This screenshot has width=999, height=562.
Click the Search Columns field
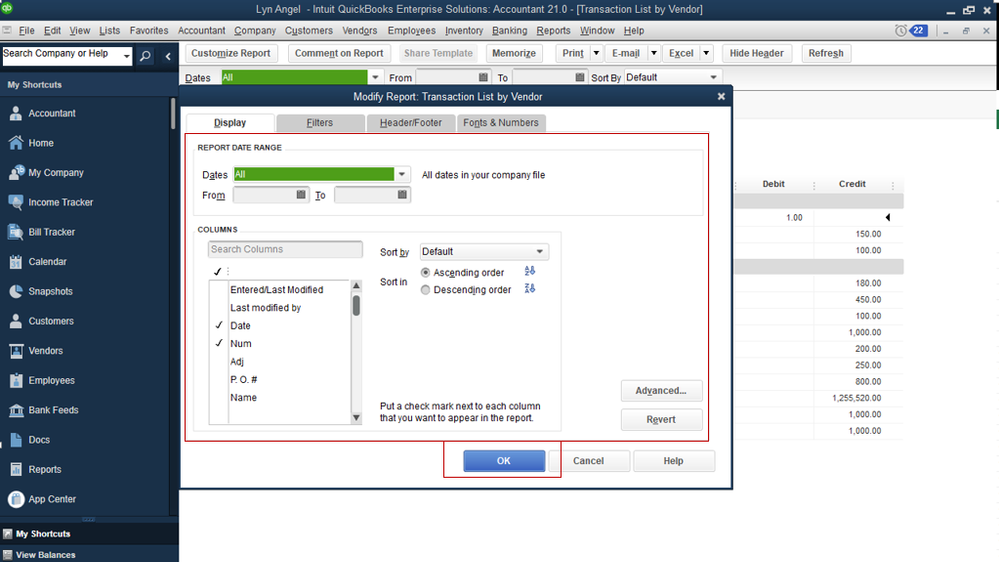click(285, 249)
